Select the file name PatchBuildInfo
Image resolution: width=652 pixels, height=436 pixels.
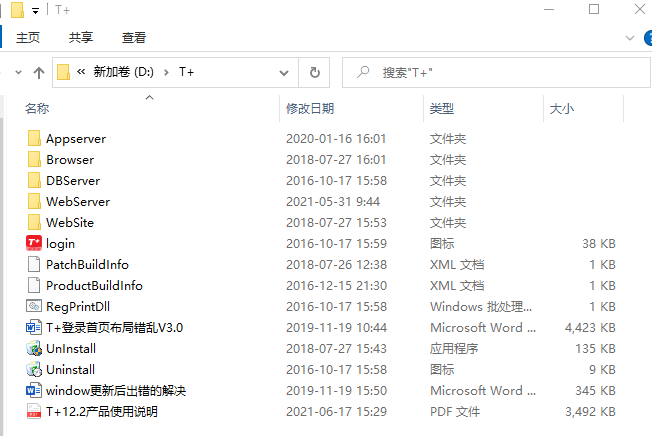(87, 264)
